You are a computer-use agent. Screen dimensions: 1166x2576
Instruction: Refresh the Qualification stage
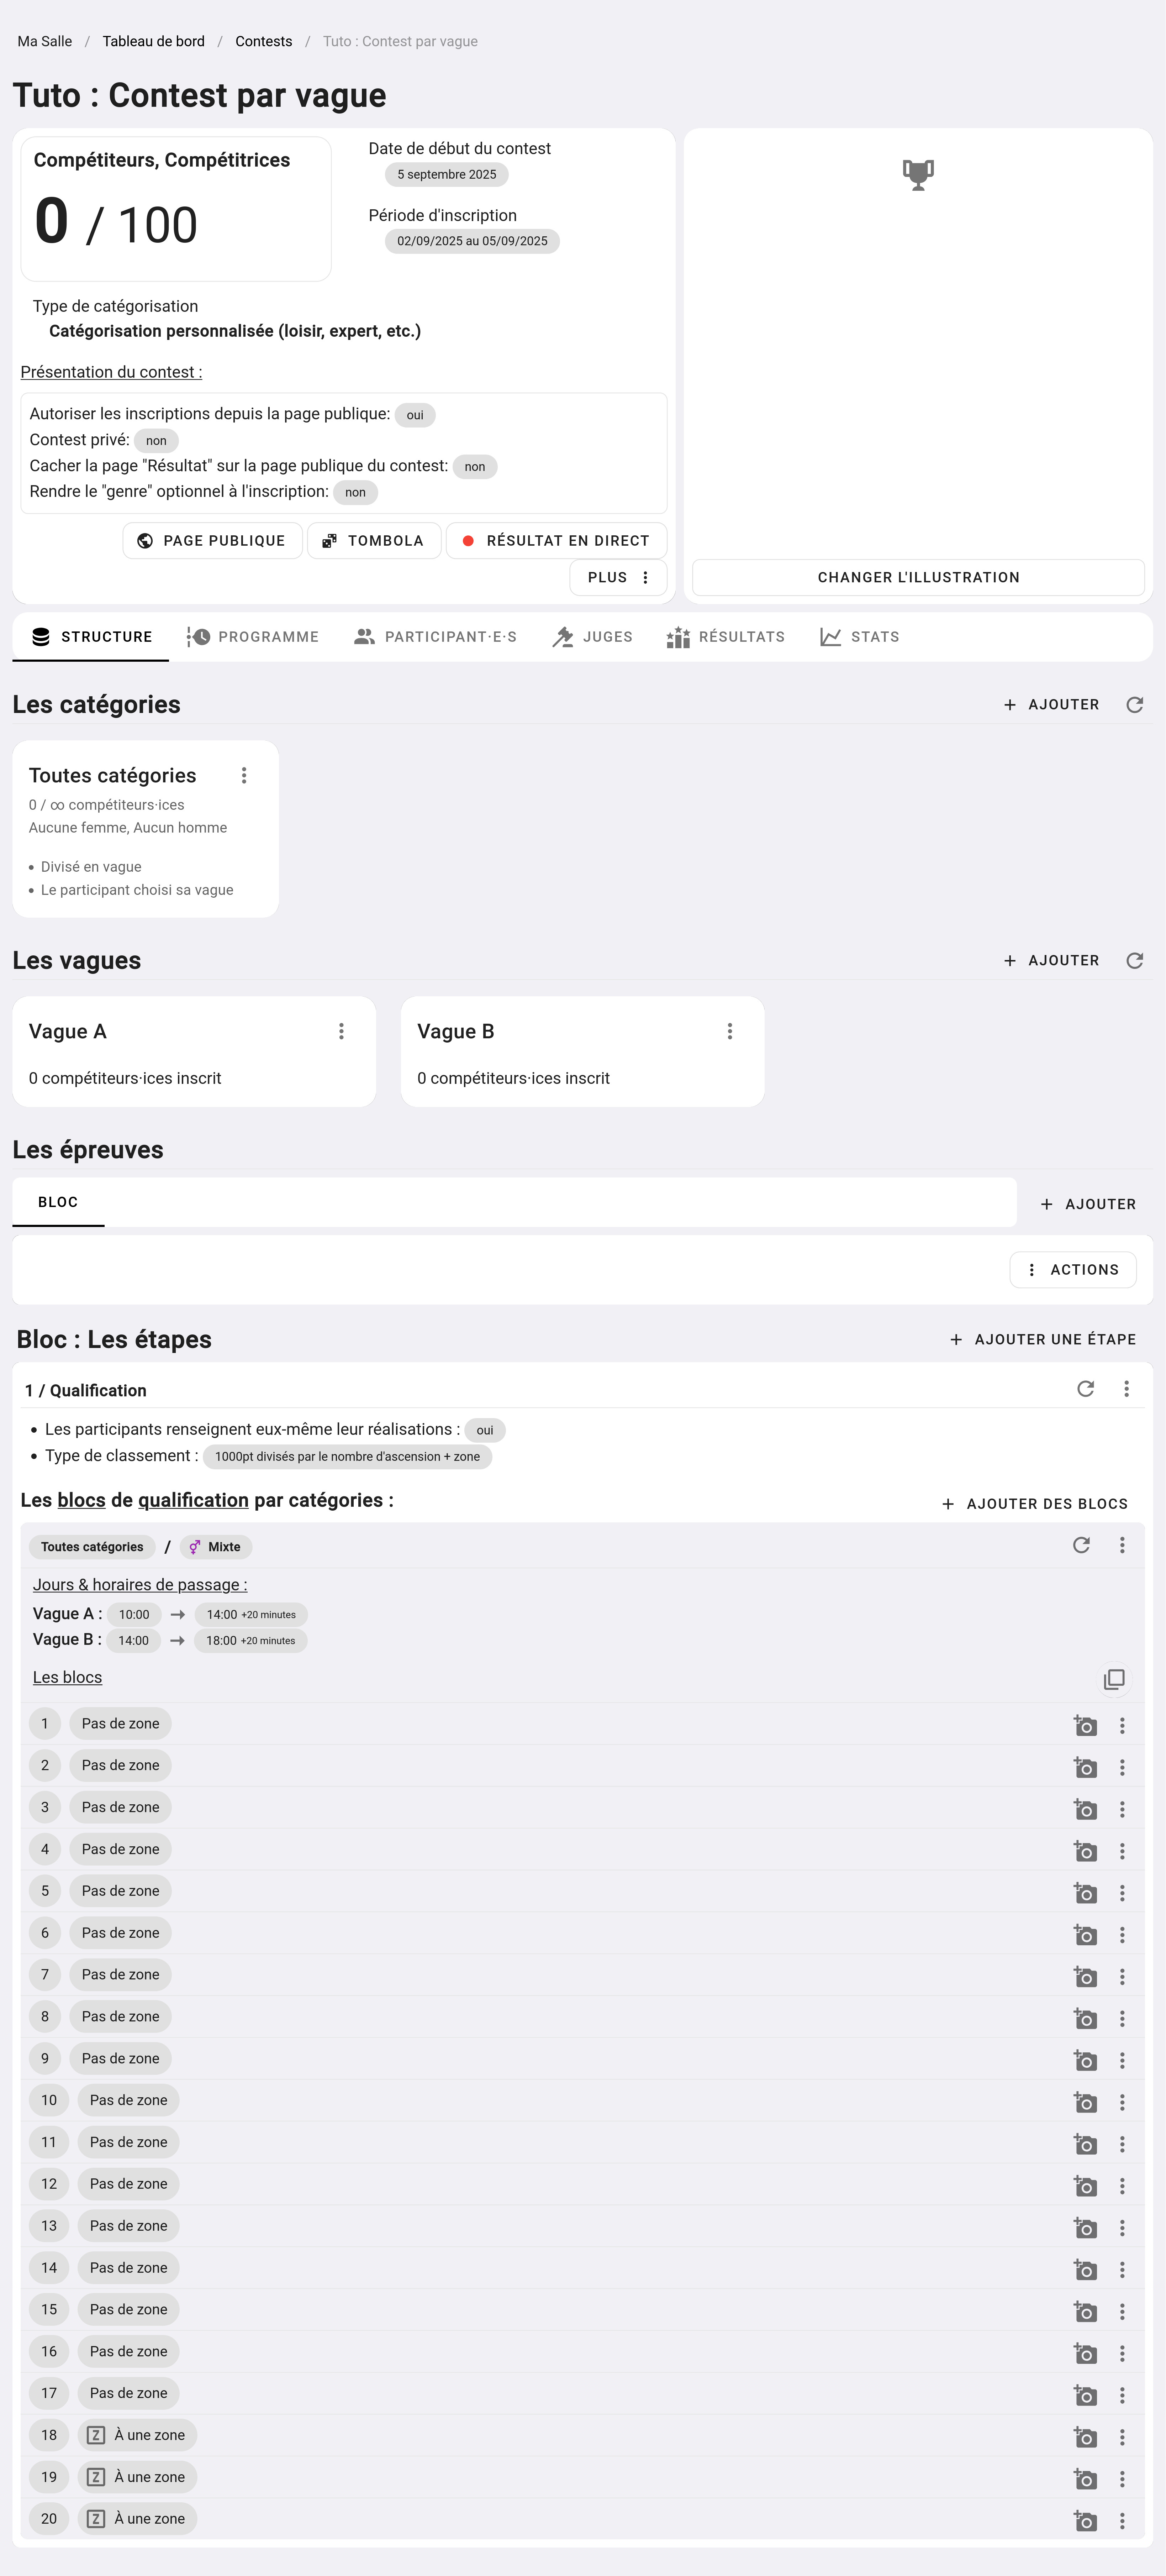click(1085, 1389)
